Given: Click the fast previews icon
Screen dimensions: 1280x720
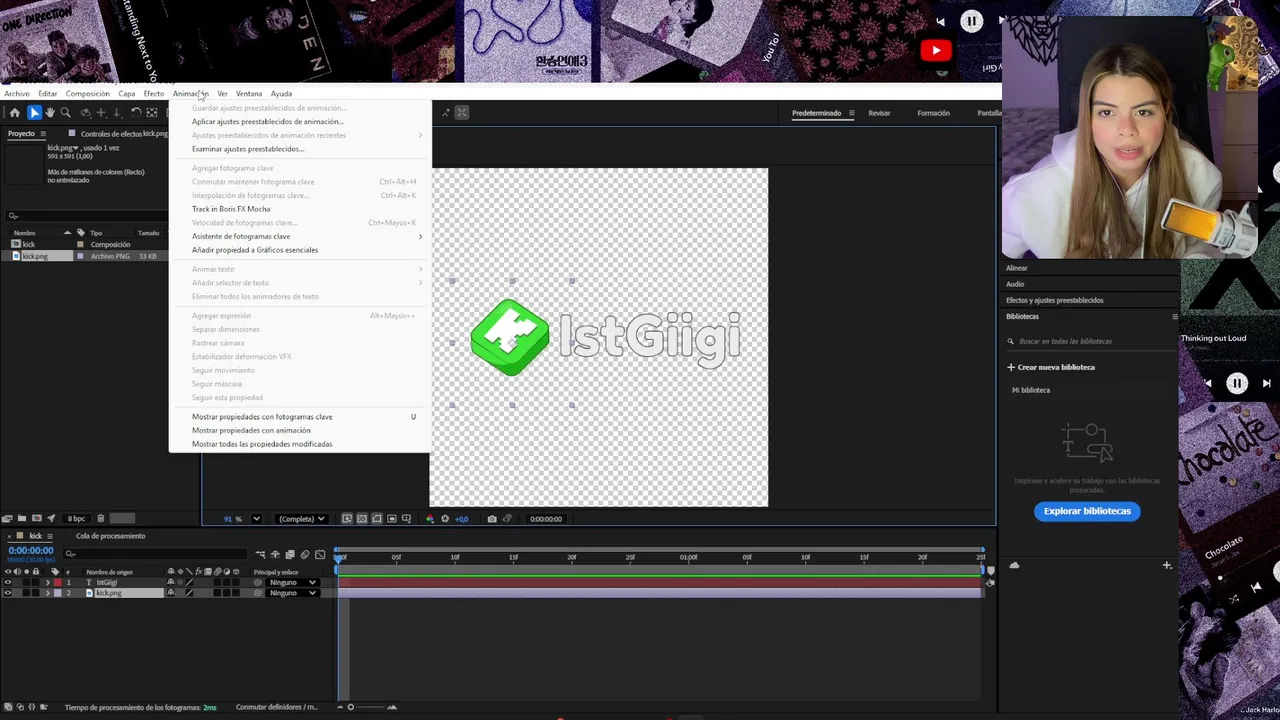Looking at the screenshot, I should [346, 519].
